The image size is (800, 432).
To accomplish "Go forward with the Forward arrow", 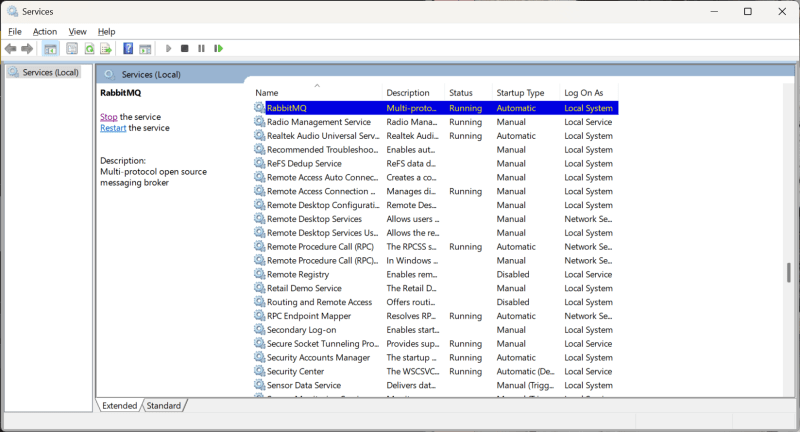I will pos(27,48).
